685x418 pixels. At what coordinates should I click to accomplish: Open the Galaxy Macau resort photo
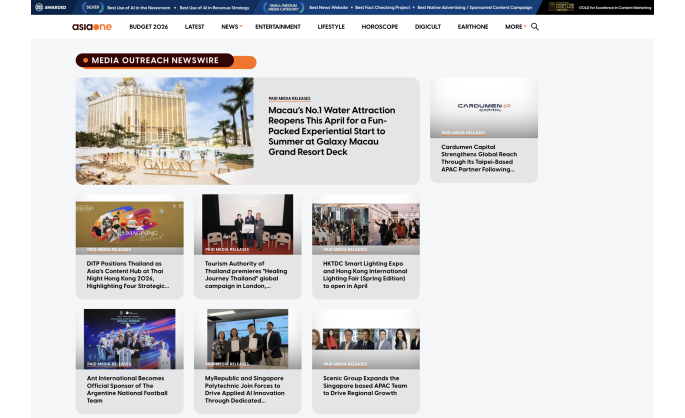click(165, 131)
